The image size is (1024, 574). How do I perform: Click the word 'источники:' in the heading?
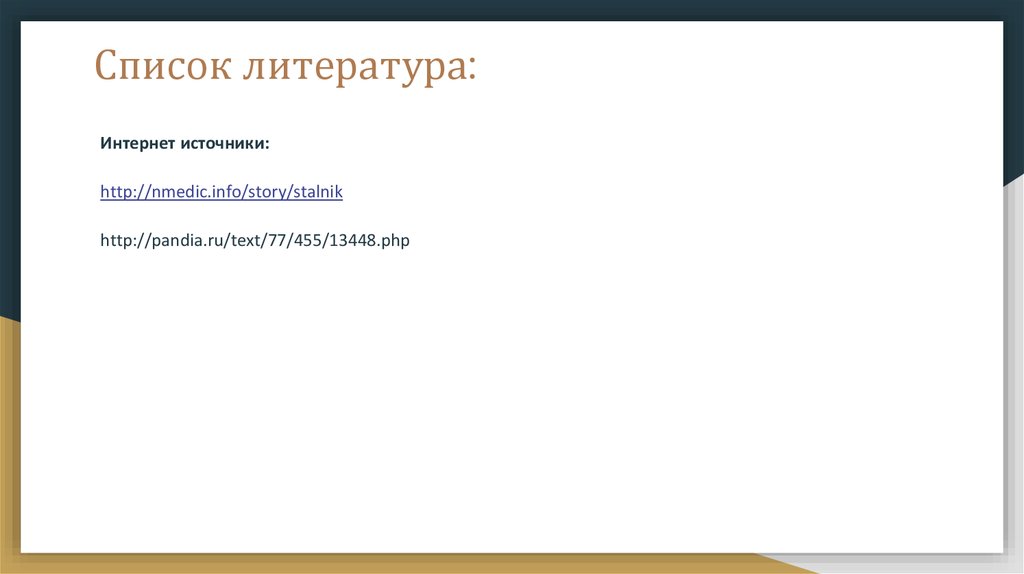tap(226, 143)
